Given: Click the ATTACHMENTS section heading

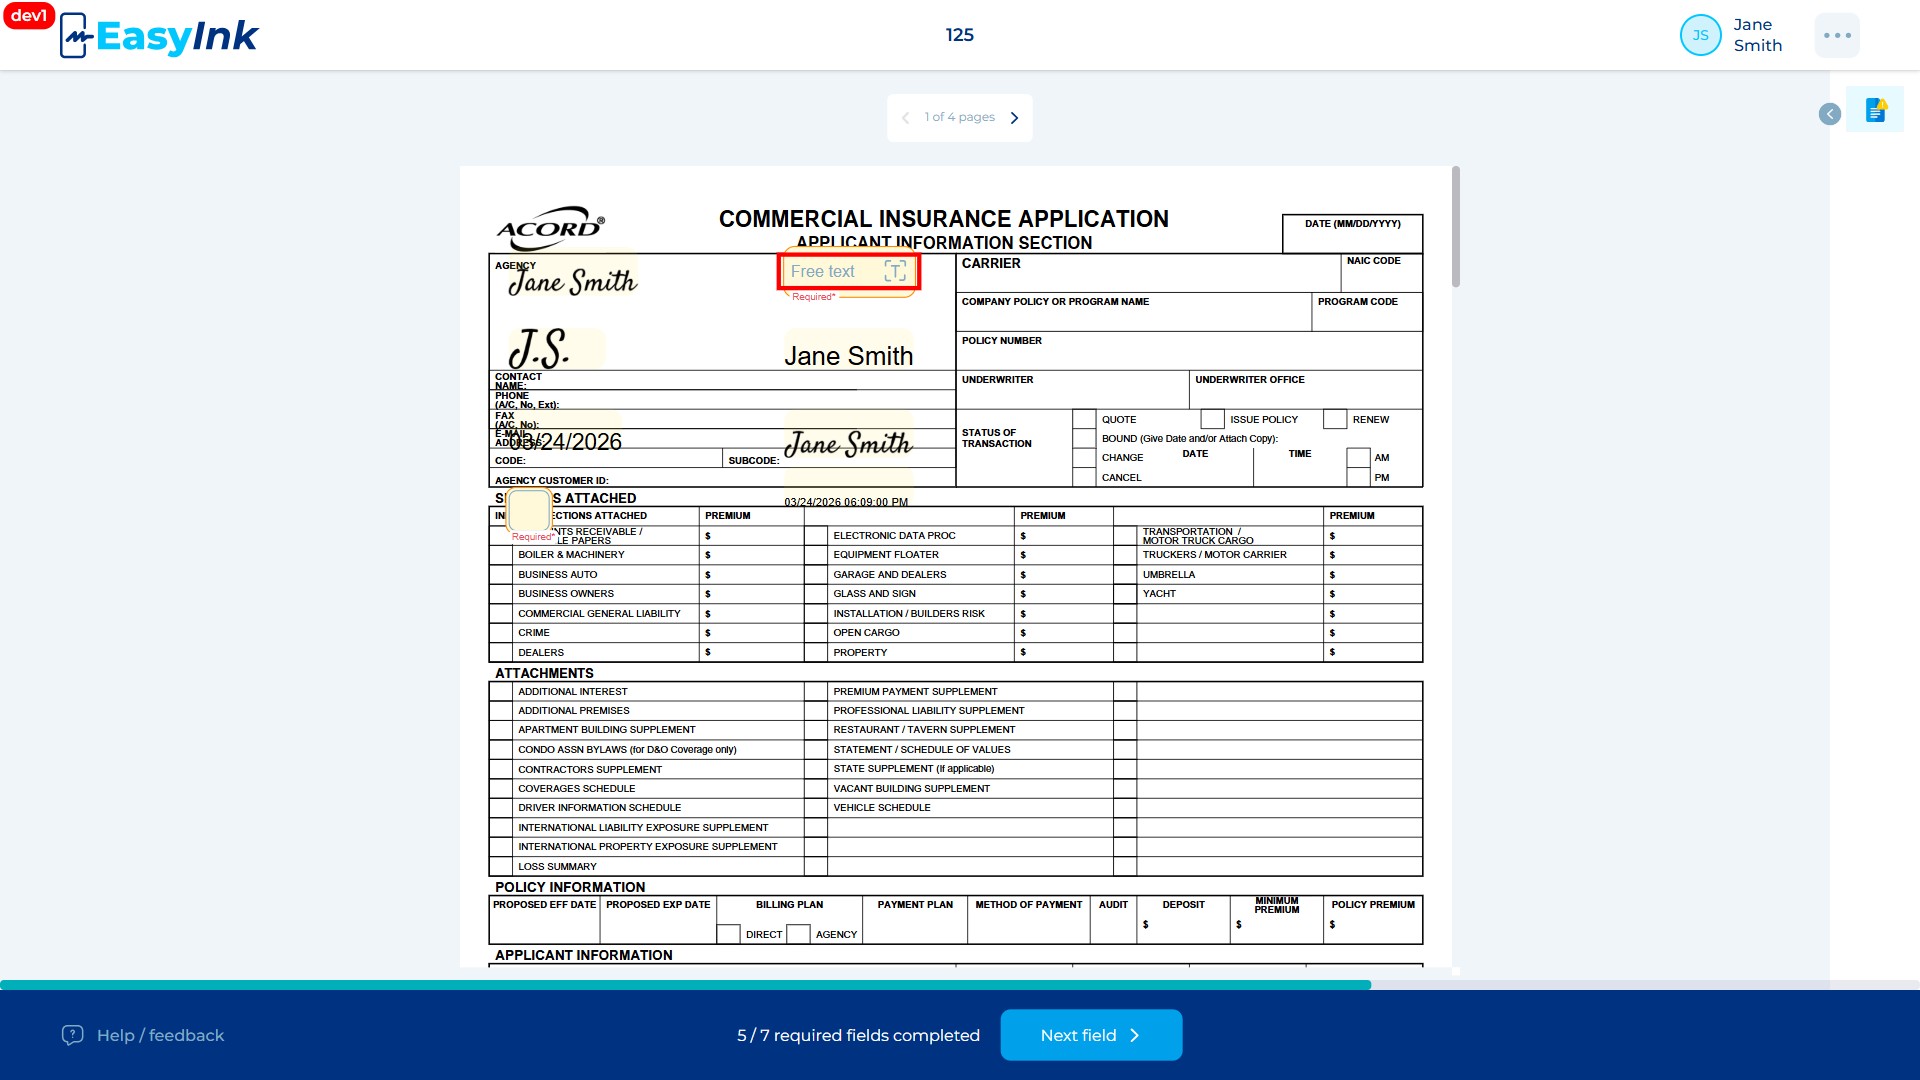Looking at the screenshot, I should point(544,673).
